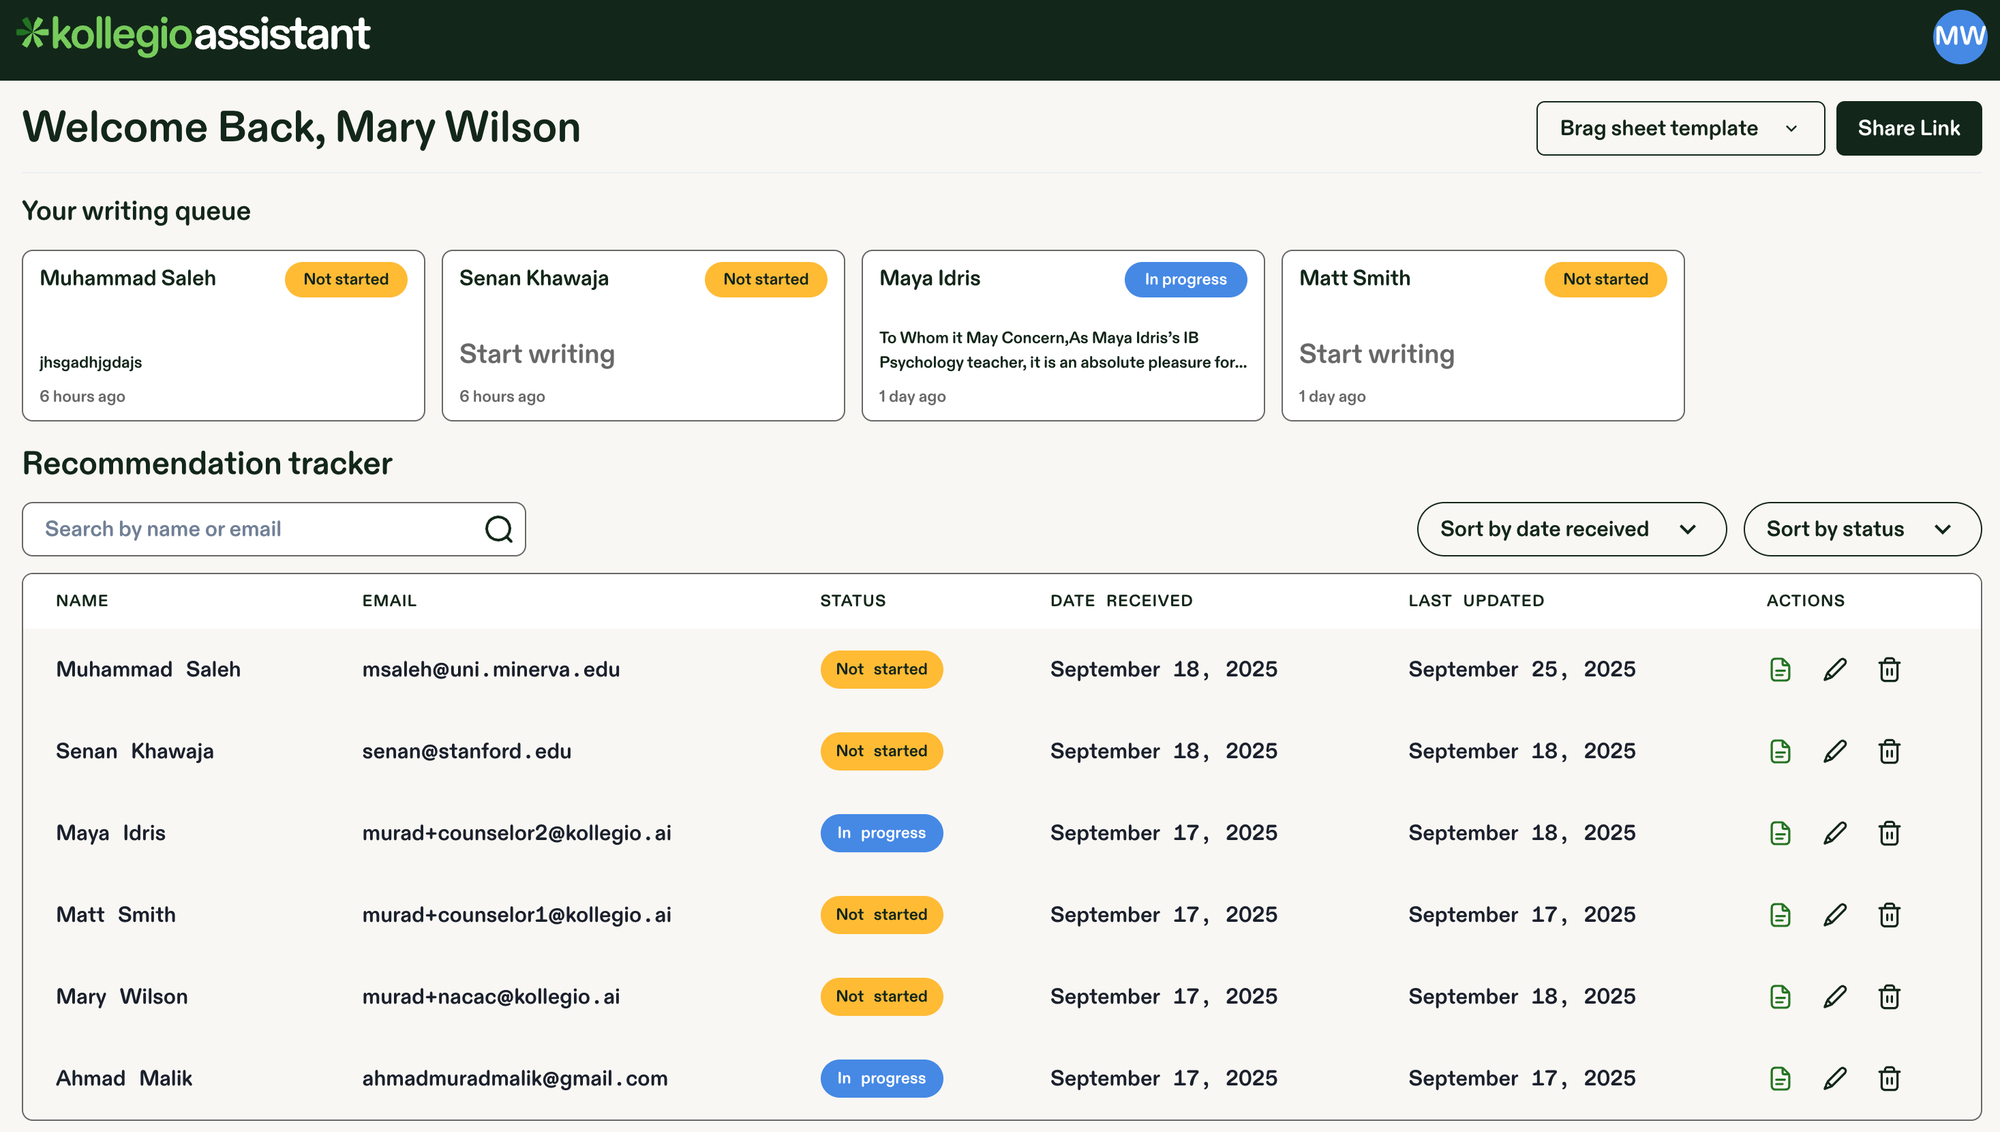
Task: Click the search magnifier icon
Action: tap(497, 528)
